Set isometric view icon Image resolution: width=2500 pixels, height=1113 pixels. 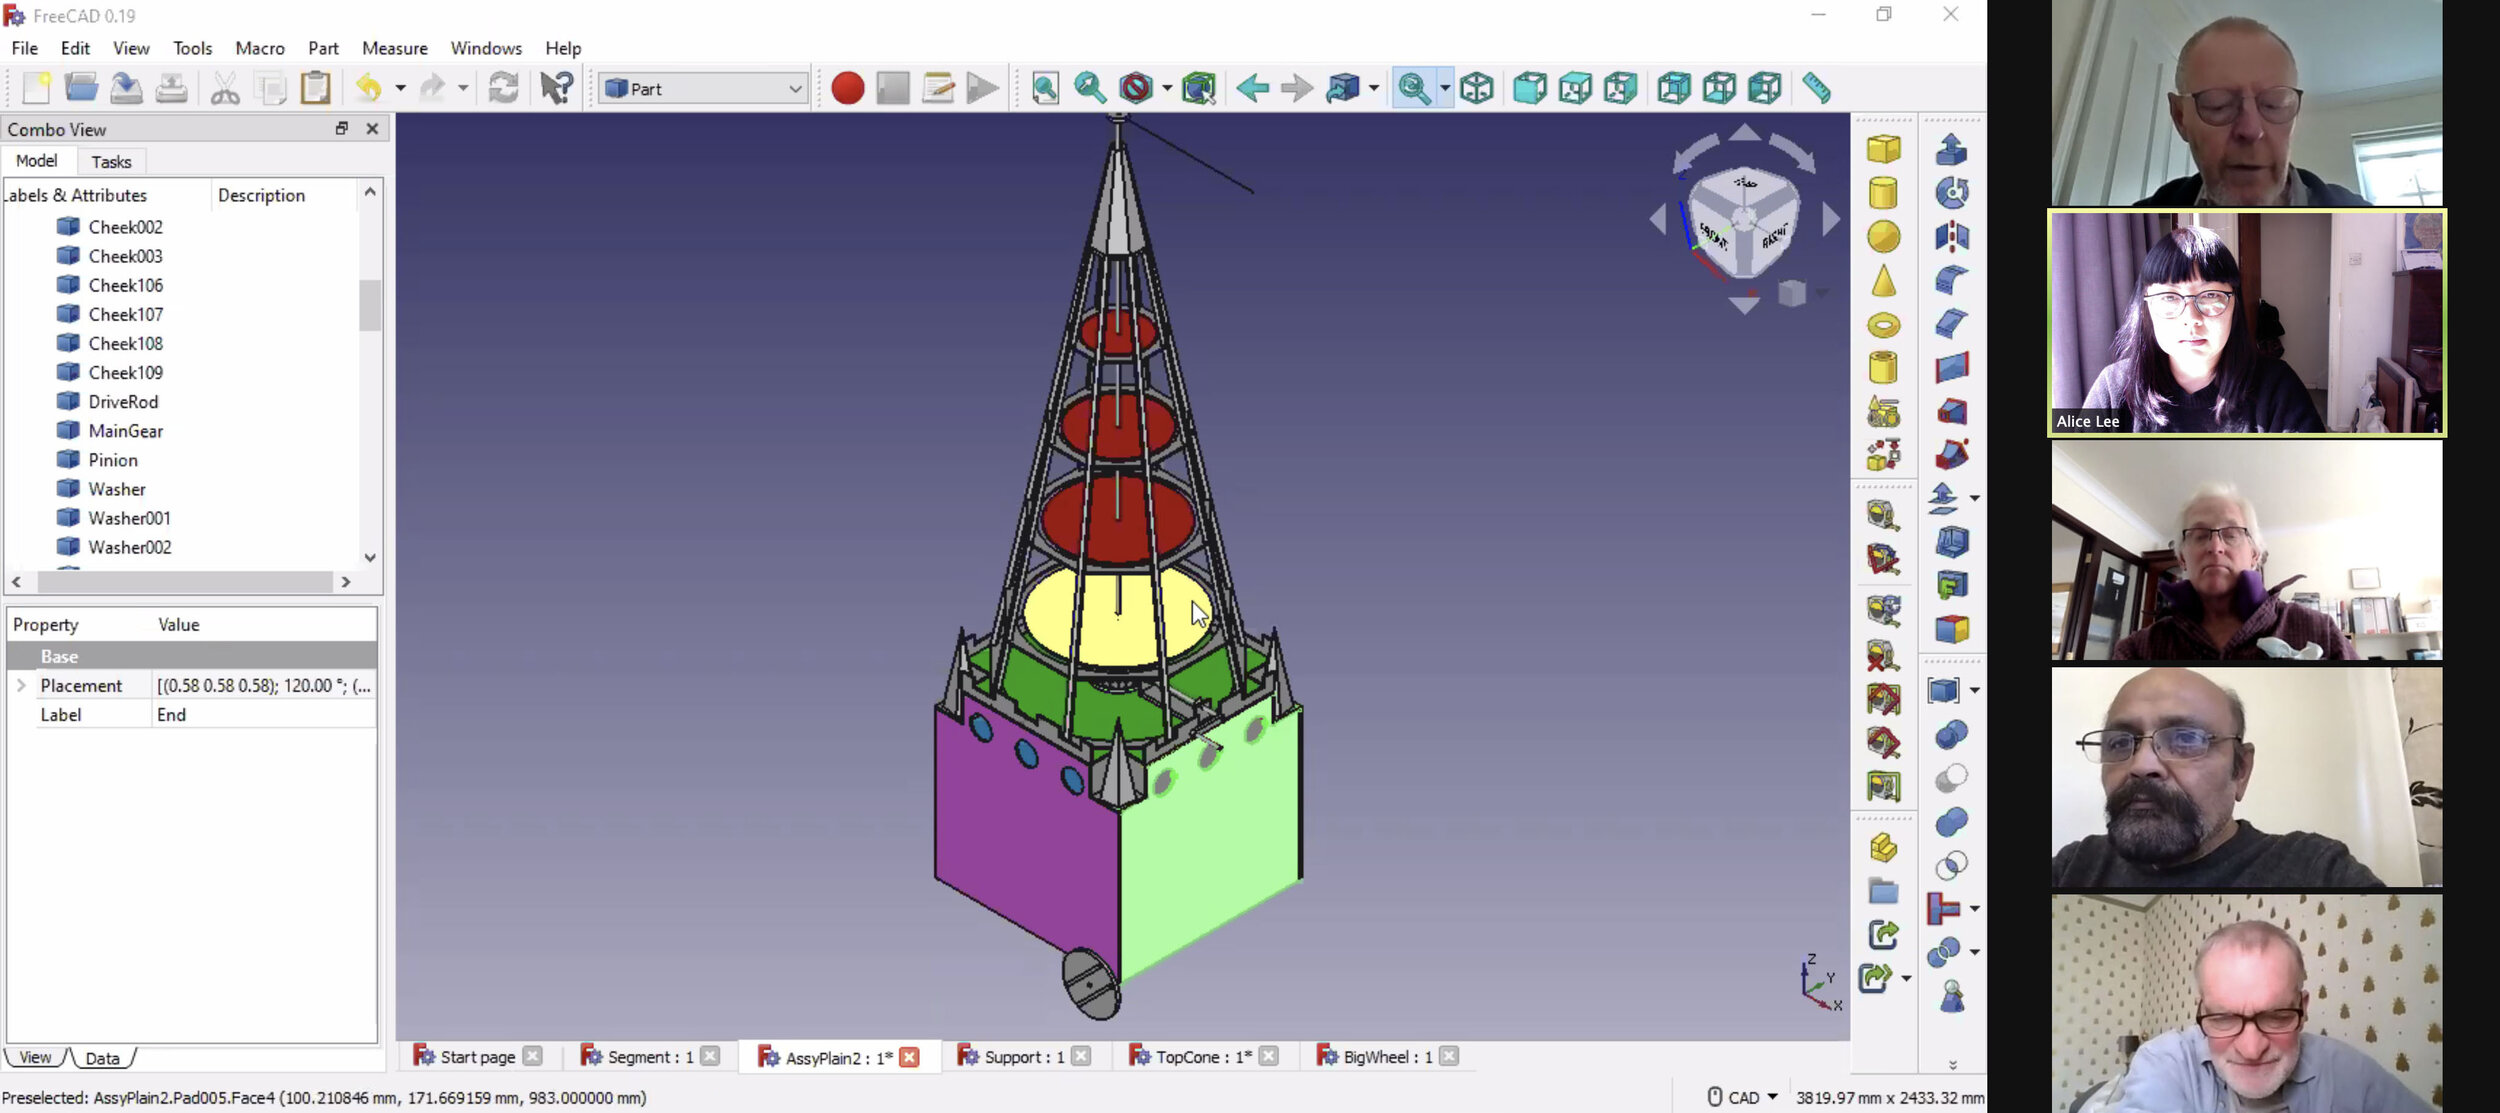[1476, 88]
